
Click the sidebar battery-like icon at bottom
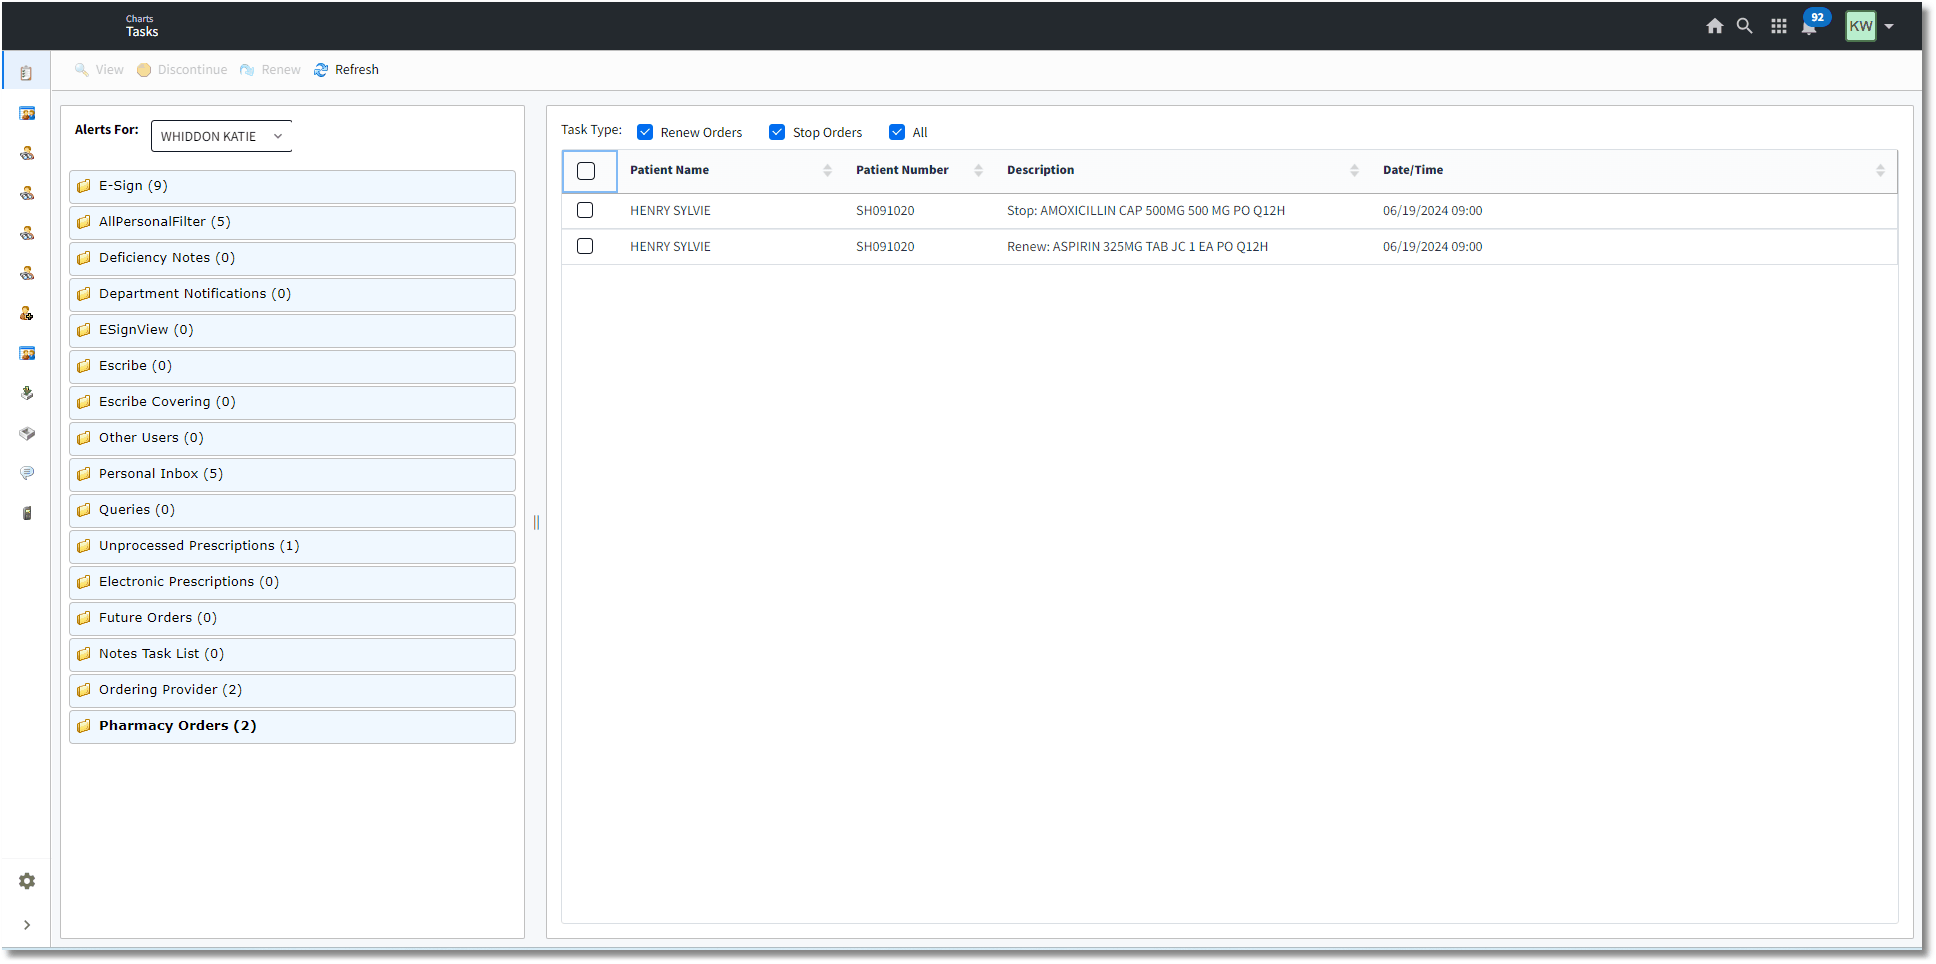pos(27,513)
